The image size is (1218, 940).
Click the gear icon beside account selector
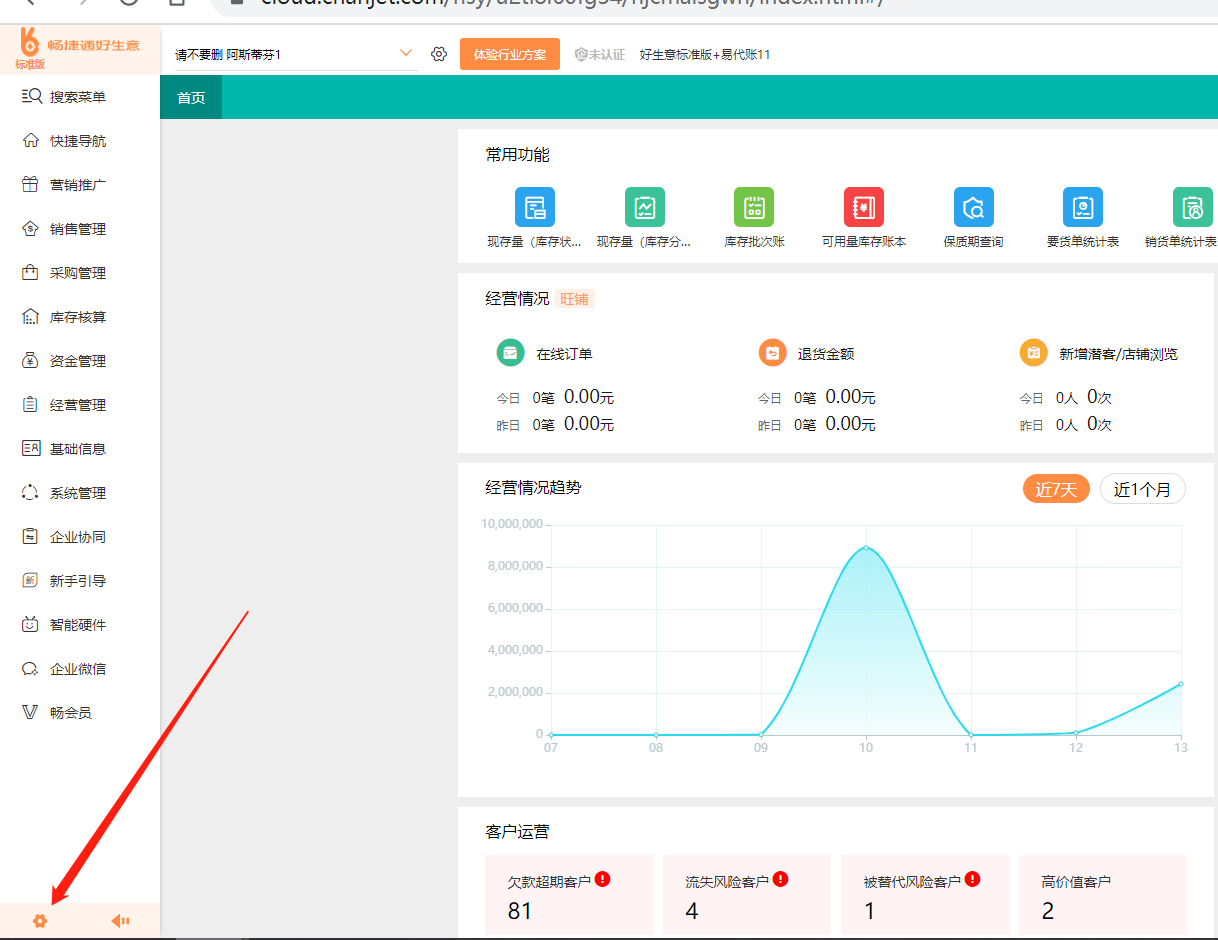tap(439, 54)
